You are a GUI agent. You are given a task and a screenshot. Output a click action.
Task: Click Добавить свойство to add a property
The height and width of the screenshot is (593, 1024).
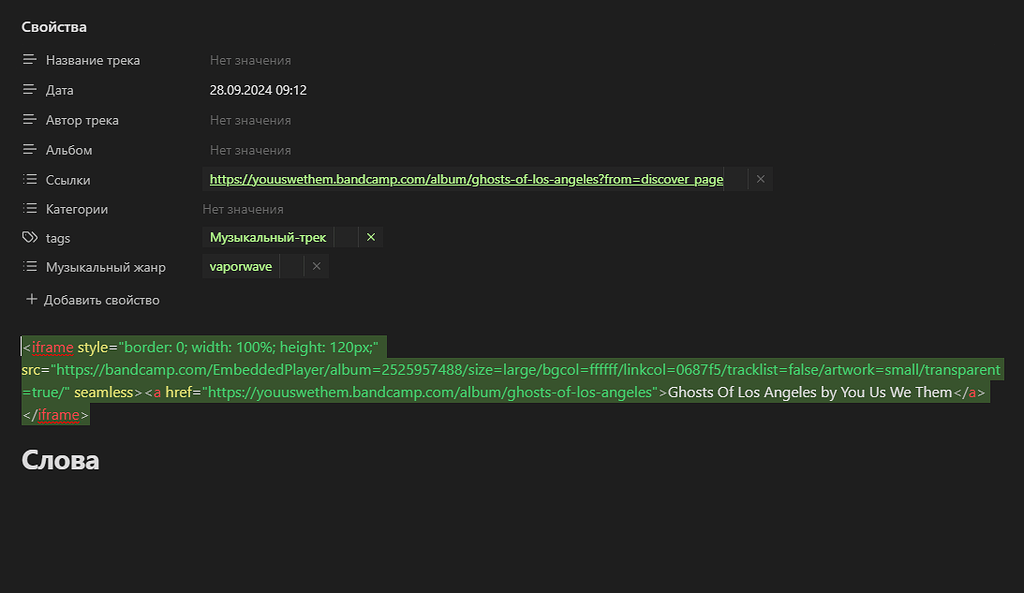pos(95,299)
